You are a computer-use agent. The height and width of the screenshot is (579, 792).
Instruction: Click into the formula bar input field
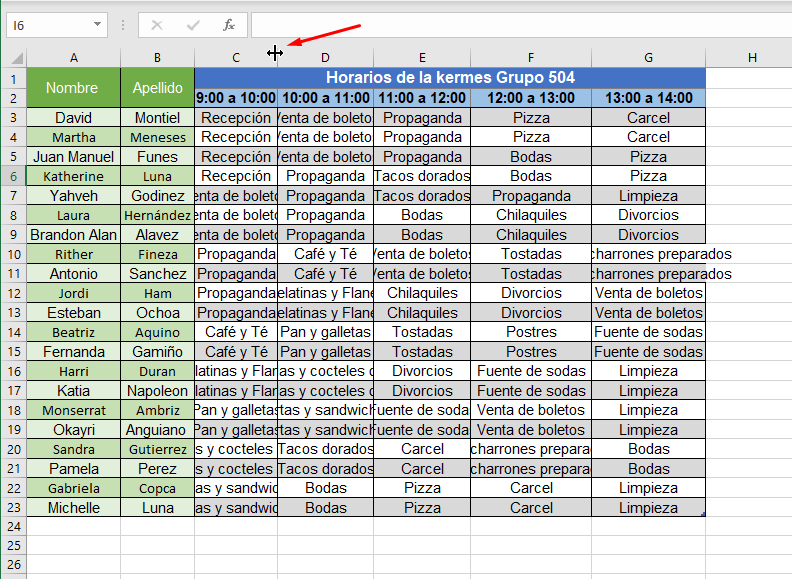pos(518,25)
